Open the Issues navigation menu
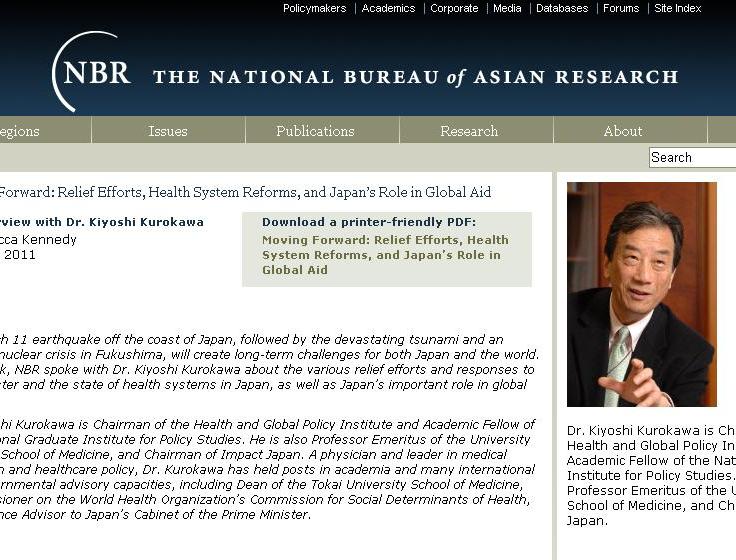 [x=168, y=131]
